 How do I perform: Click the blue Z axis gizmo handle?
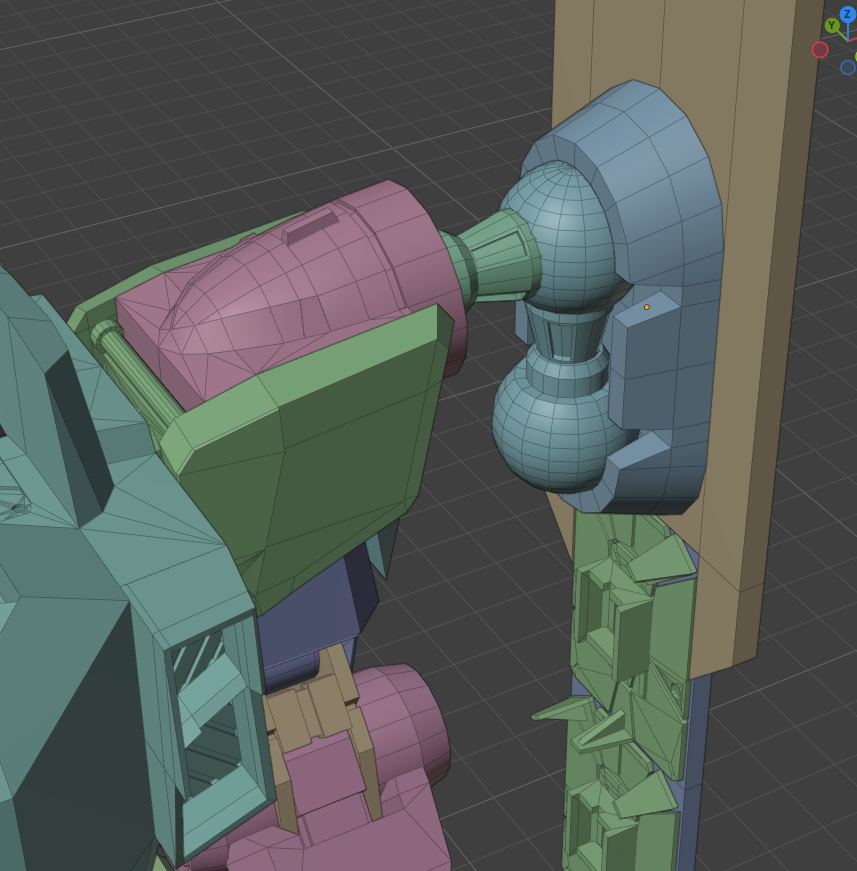848,14
